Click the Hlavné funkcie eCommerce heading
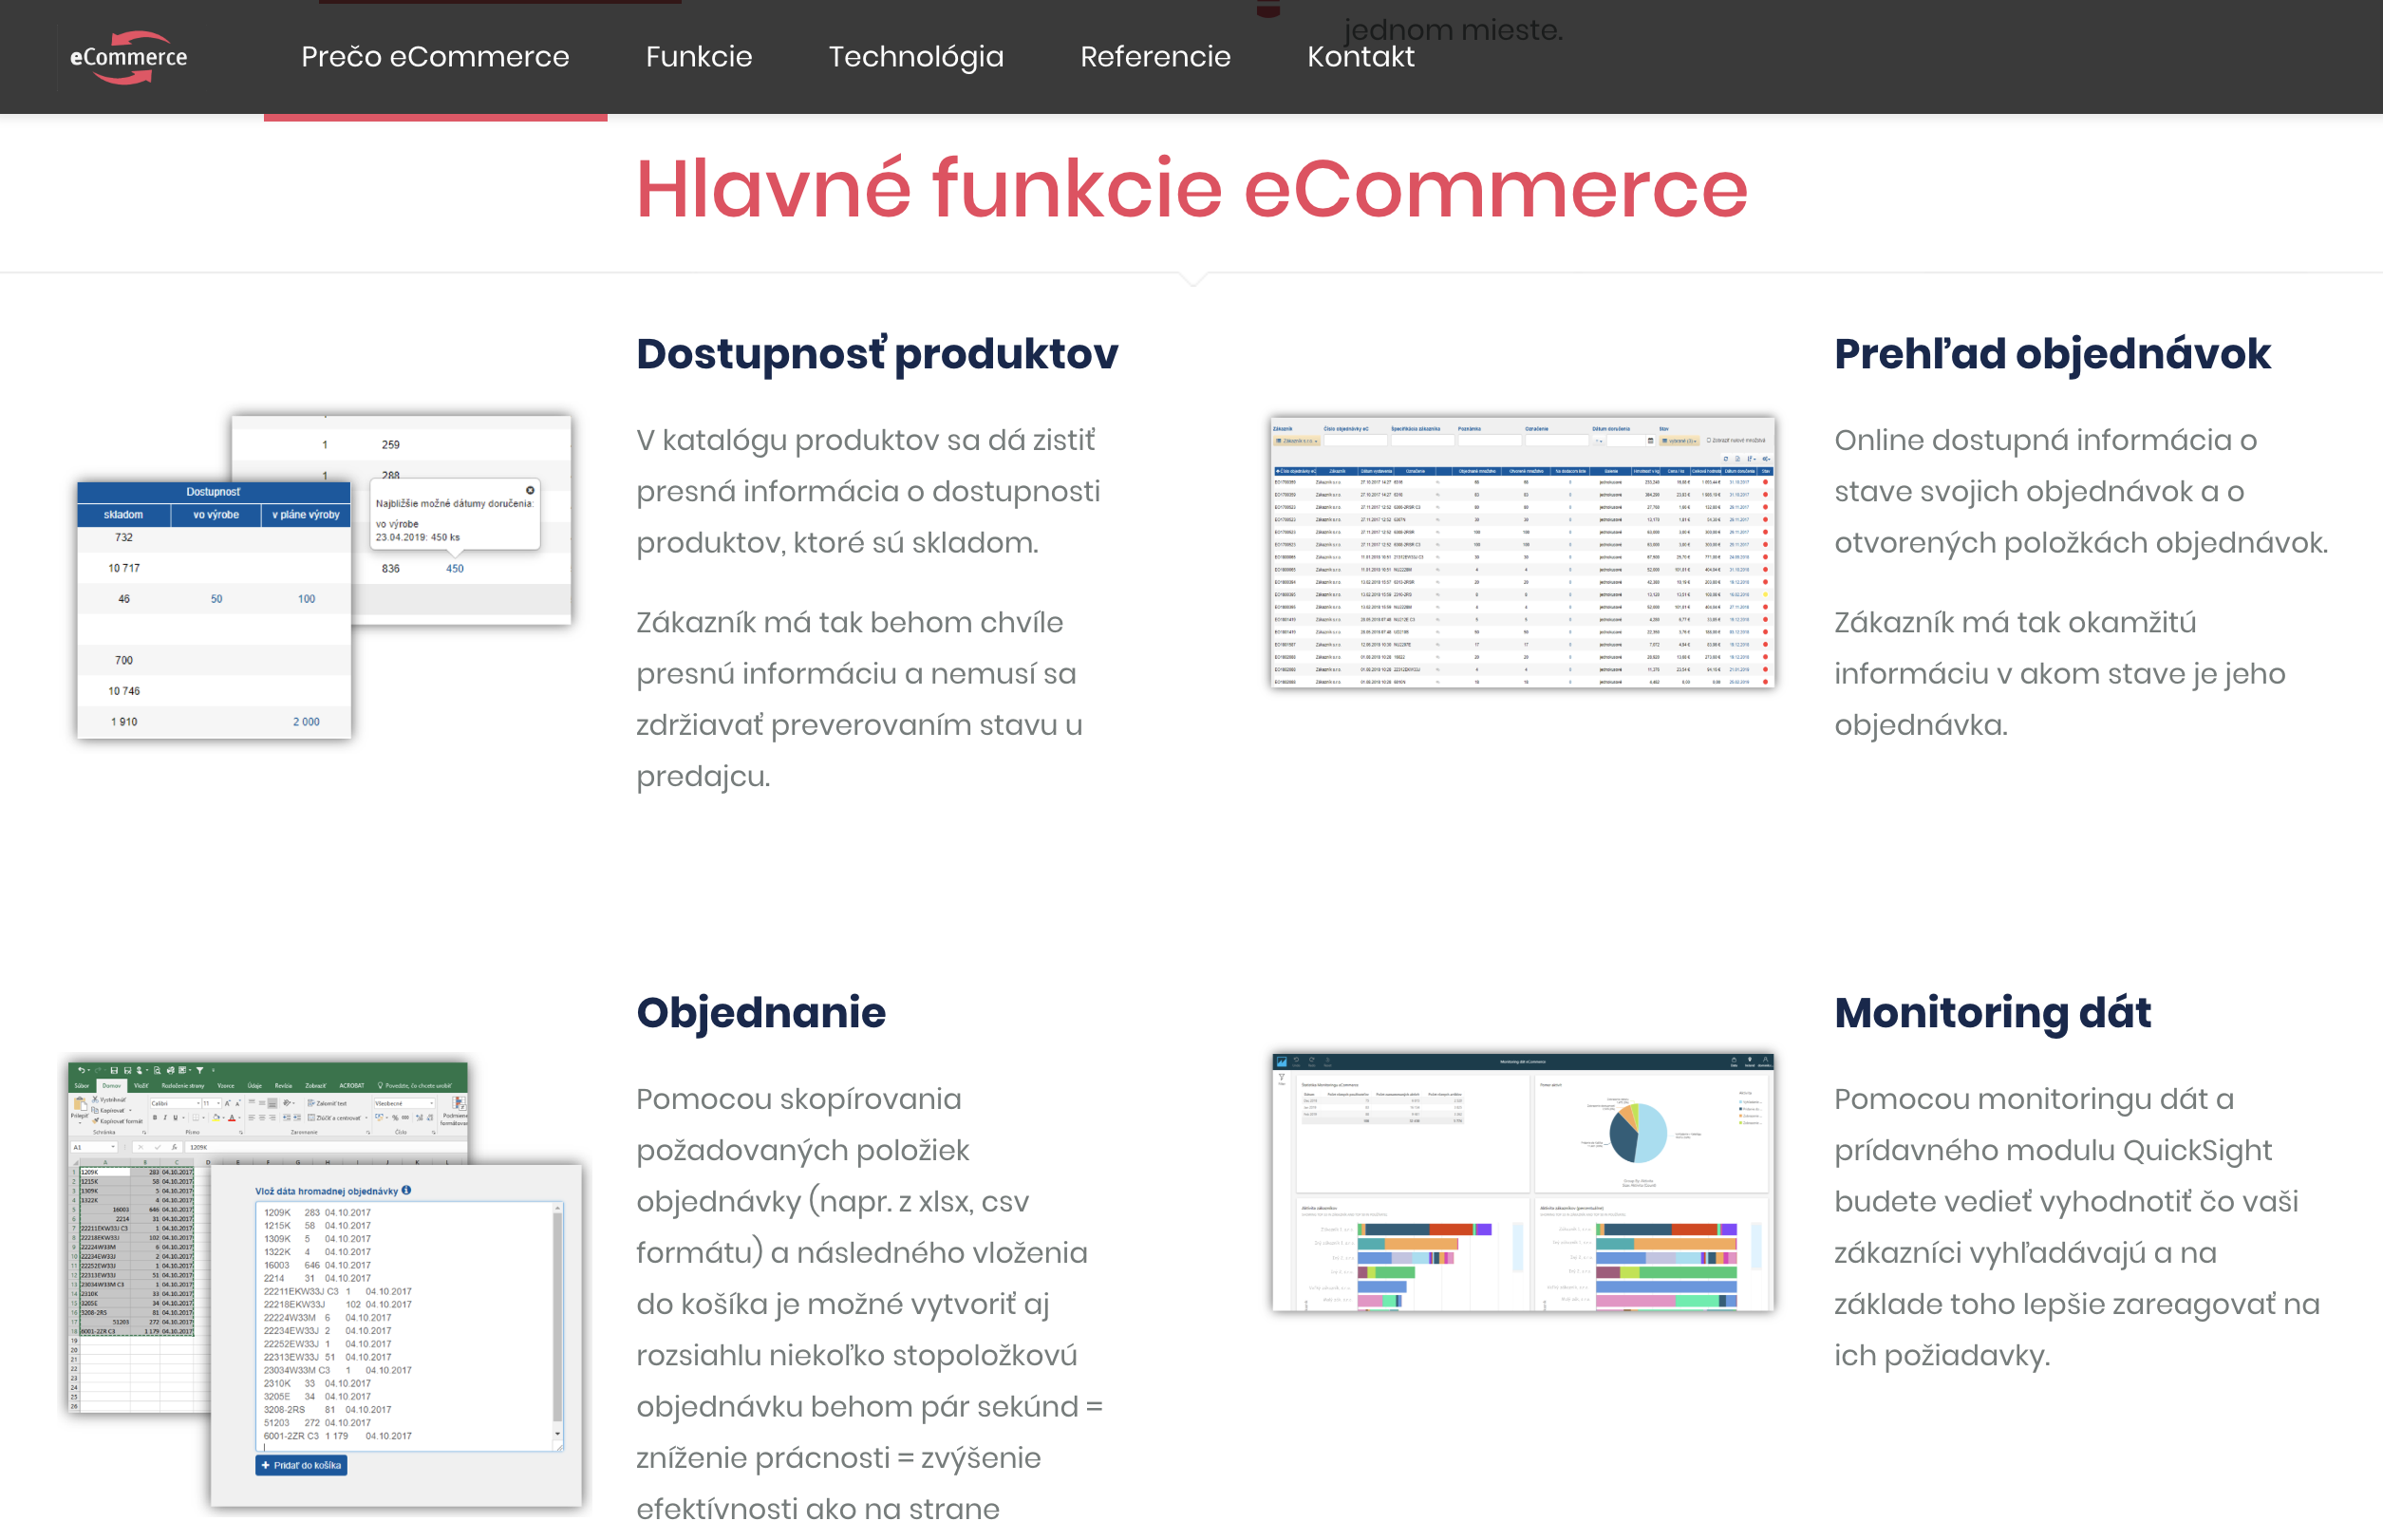2383x1540 pixels. point(1191,189)
